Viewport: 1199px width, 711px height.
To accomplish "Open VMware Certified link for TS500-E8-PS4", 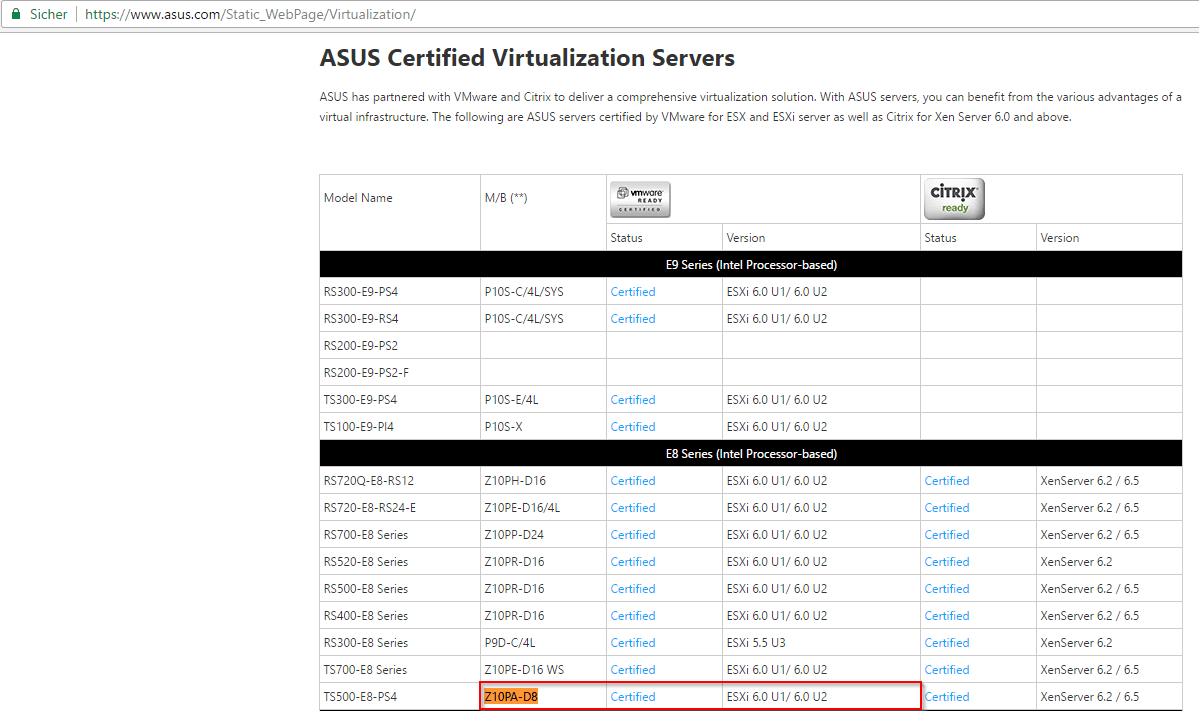I will (632, 696).
